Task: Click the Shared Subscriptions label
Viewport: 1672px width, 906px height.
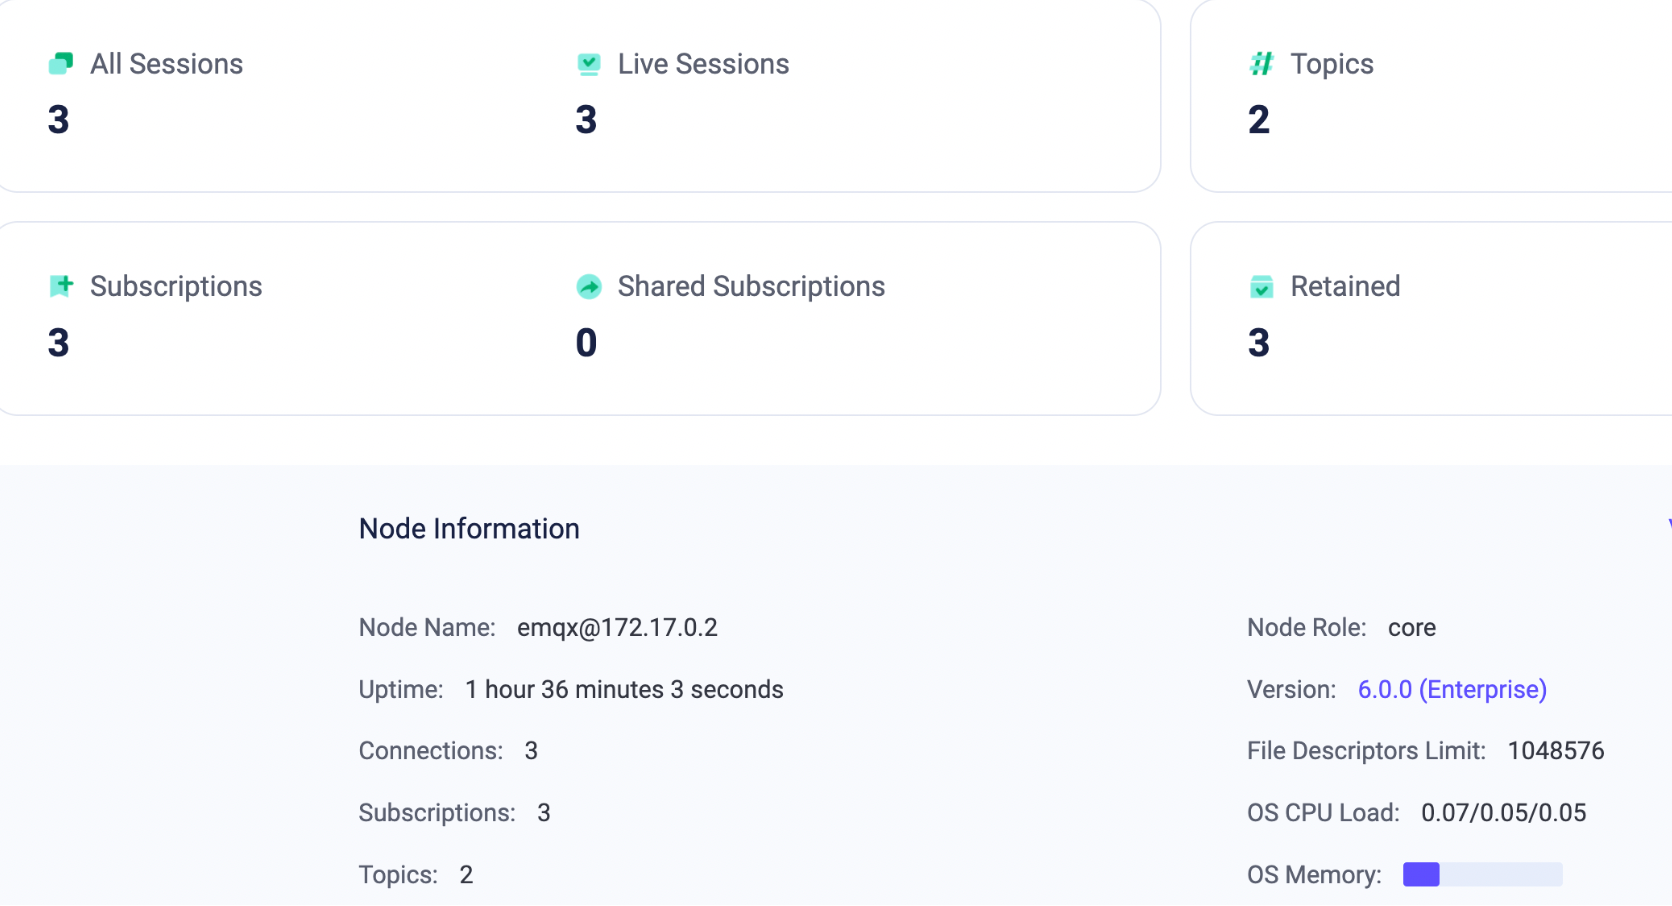Action: tap(751, 287)
